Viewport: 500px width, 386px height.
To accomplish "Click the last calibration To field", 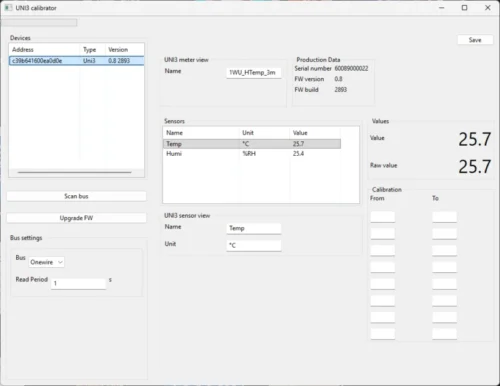I will [444, 334].
